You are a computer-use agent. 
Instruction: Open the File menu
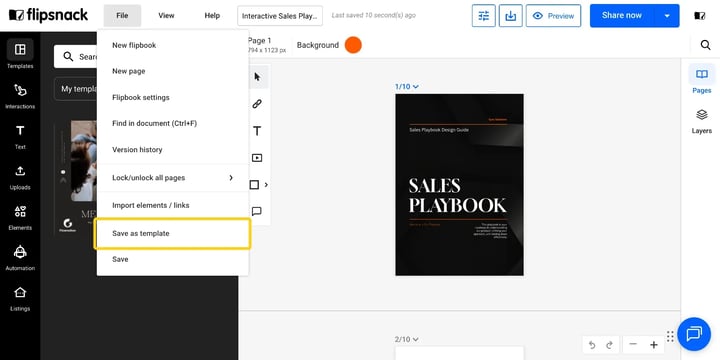(x=122, y=16)
